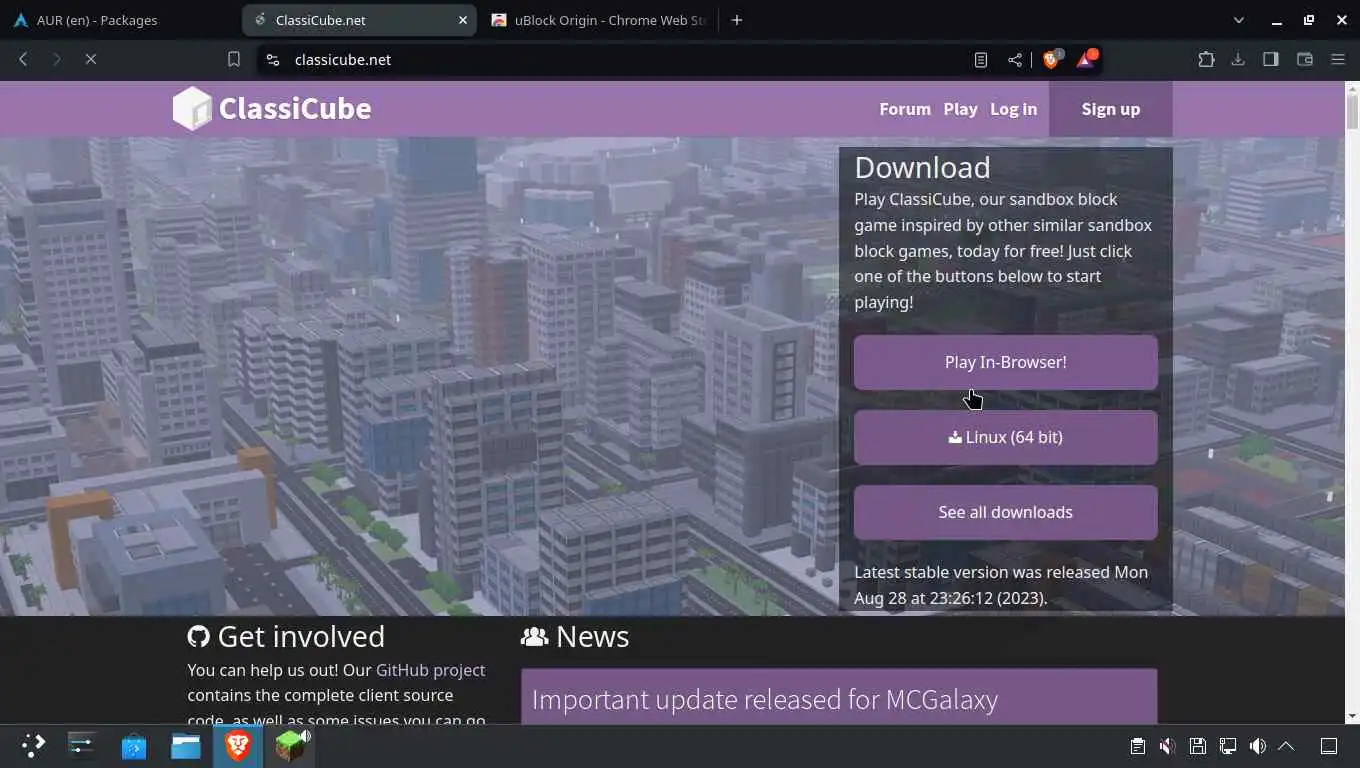Open system settings icon in taskbar
The height and width of the screenshot is (768, 1360).
(81, 745)
